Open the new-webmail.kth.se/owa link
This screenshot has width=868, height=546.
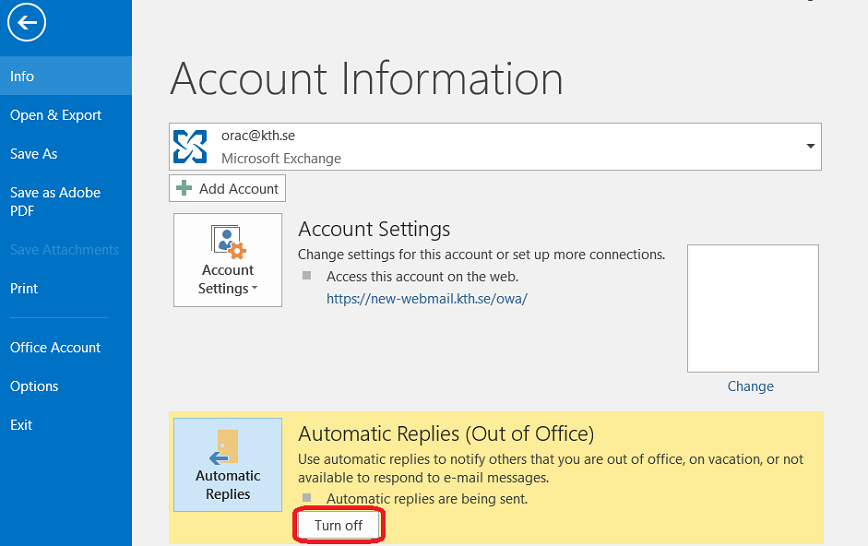point(427,298)
